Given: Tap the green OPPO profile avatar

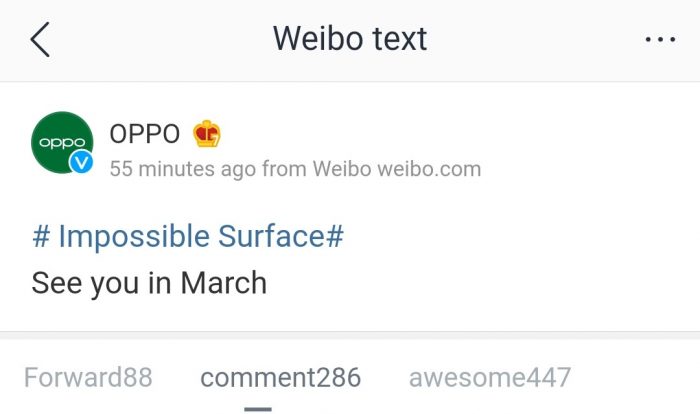Looking at the screenshot, I should pos(62,142).
